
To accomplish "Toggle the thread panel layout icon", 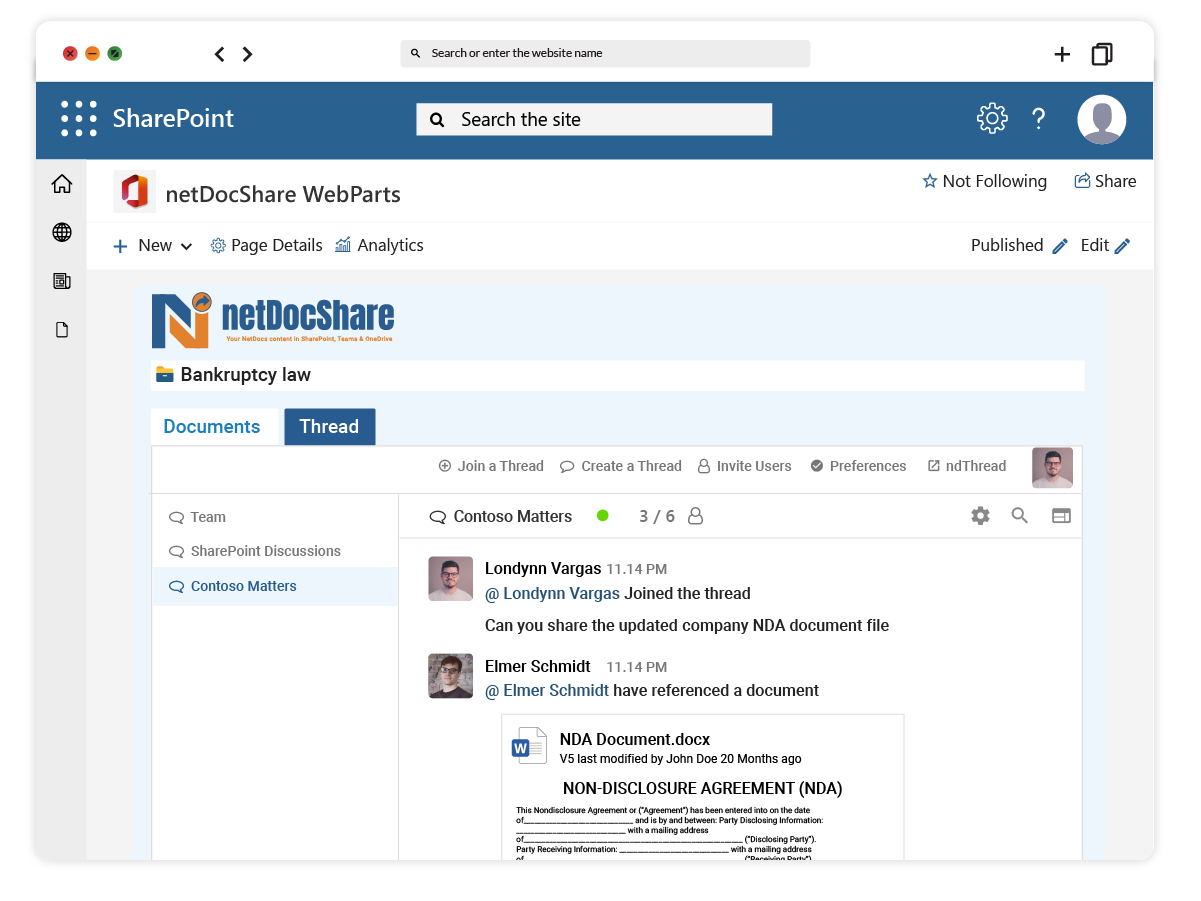I will click(1061, 516).
